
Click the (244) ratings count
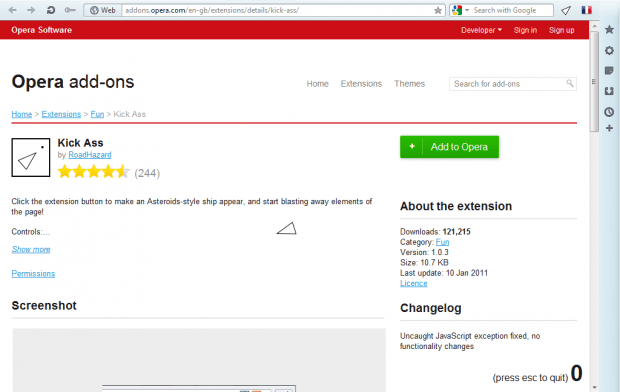[147, 173]
